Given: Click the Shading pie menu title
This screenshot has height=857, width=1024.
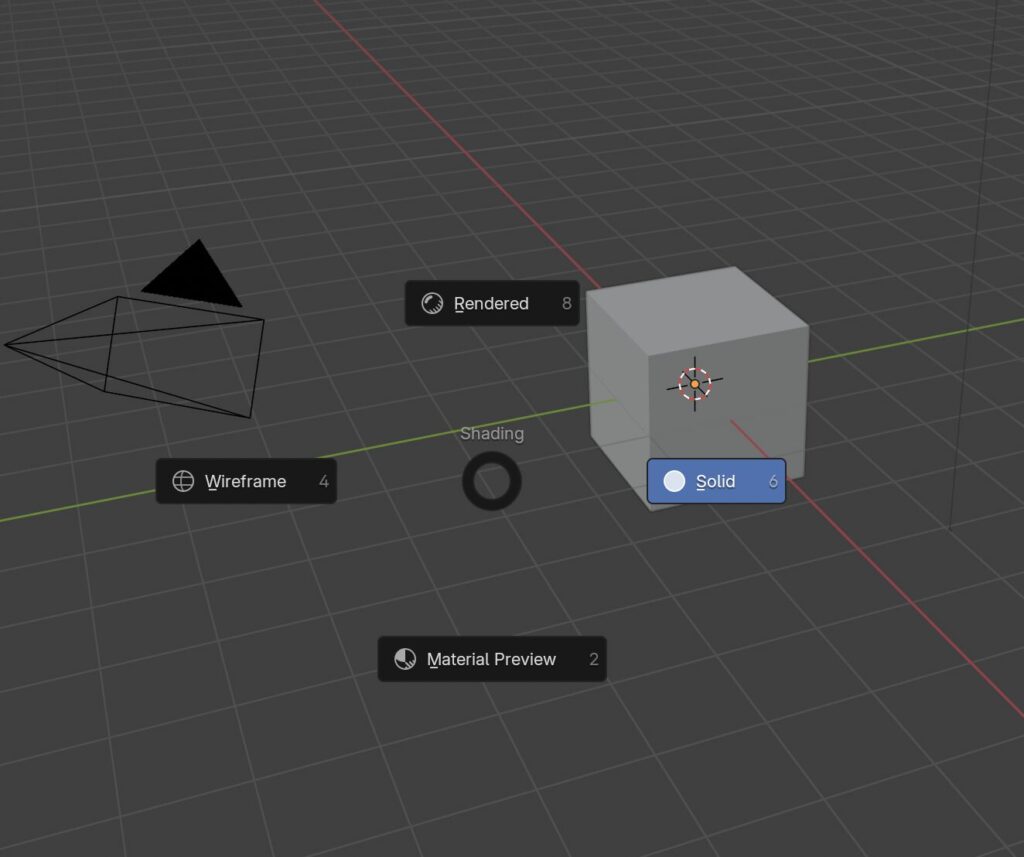Looking at the screenshot, I should click(x=491, y=433).
